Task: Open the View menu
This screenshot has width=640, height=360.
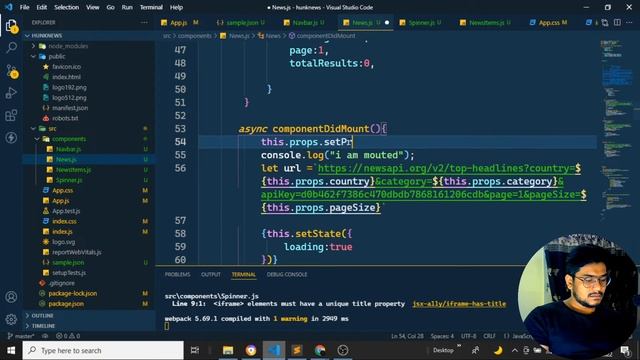Action: click(93, 7)
